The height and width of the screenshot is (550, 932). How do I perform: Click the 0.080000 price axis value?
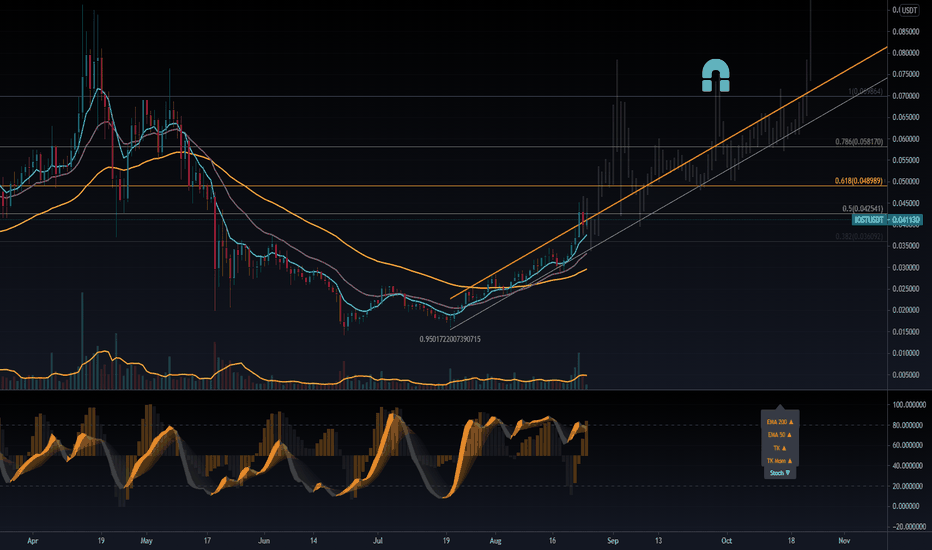[905, 53]
